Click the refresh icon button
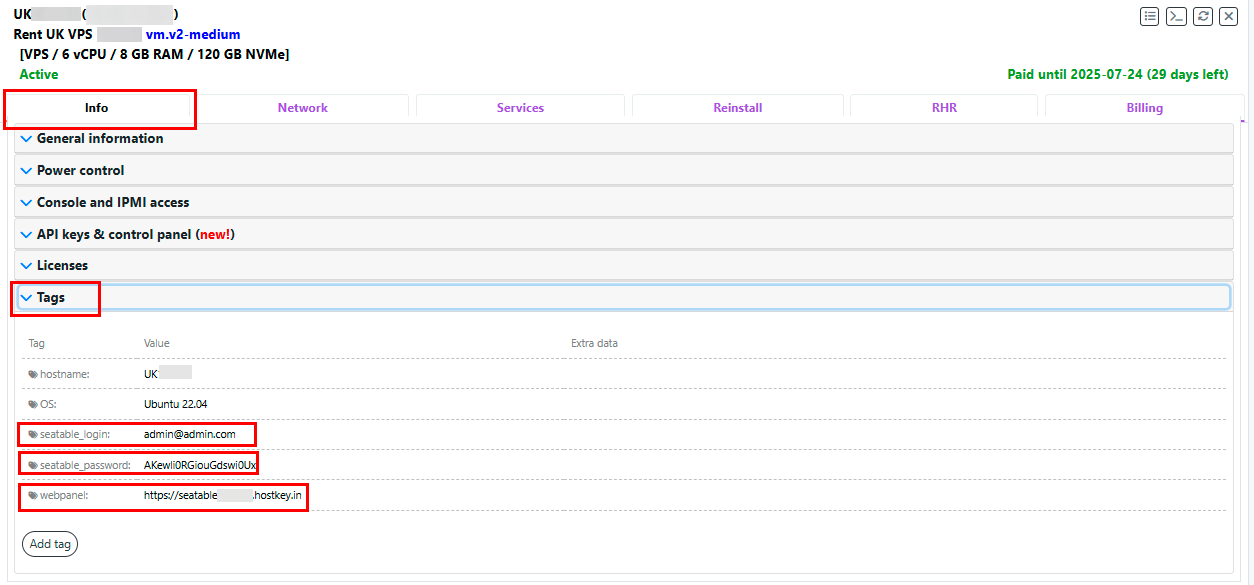Screen dimensions: 1254x585 click(x=1203, y=16)
